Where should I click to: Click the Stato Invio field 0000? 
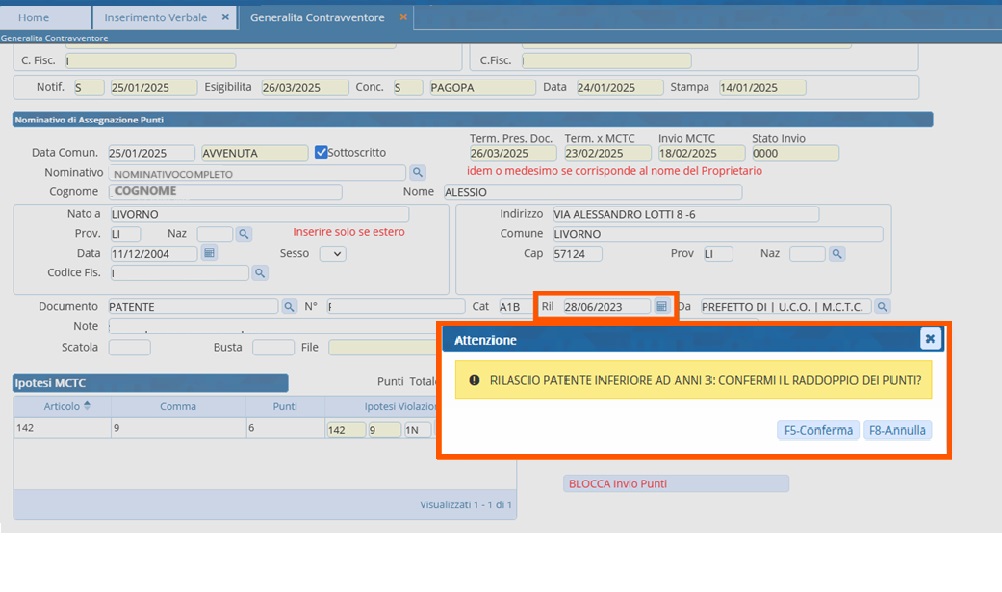click(x=795, y=153)
